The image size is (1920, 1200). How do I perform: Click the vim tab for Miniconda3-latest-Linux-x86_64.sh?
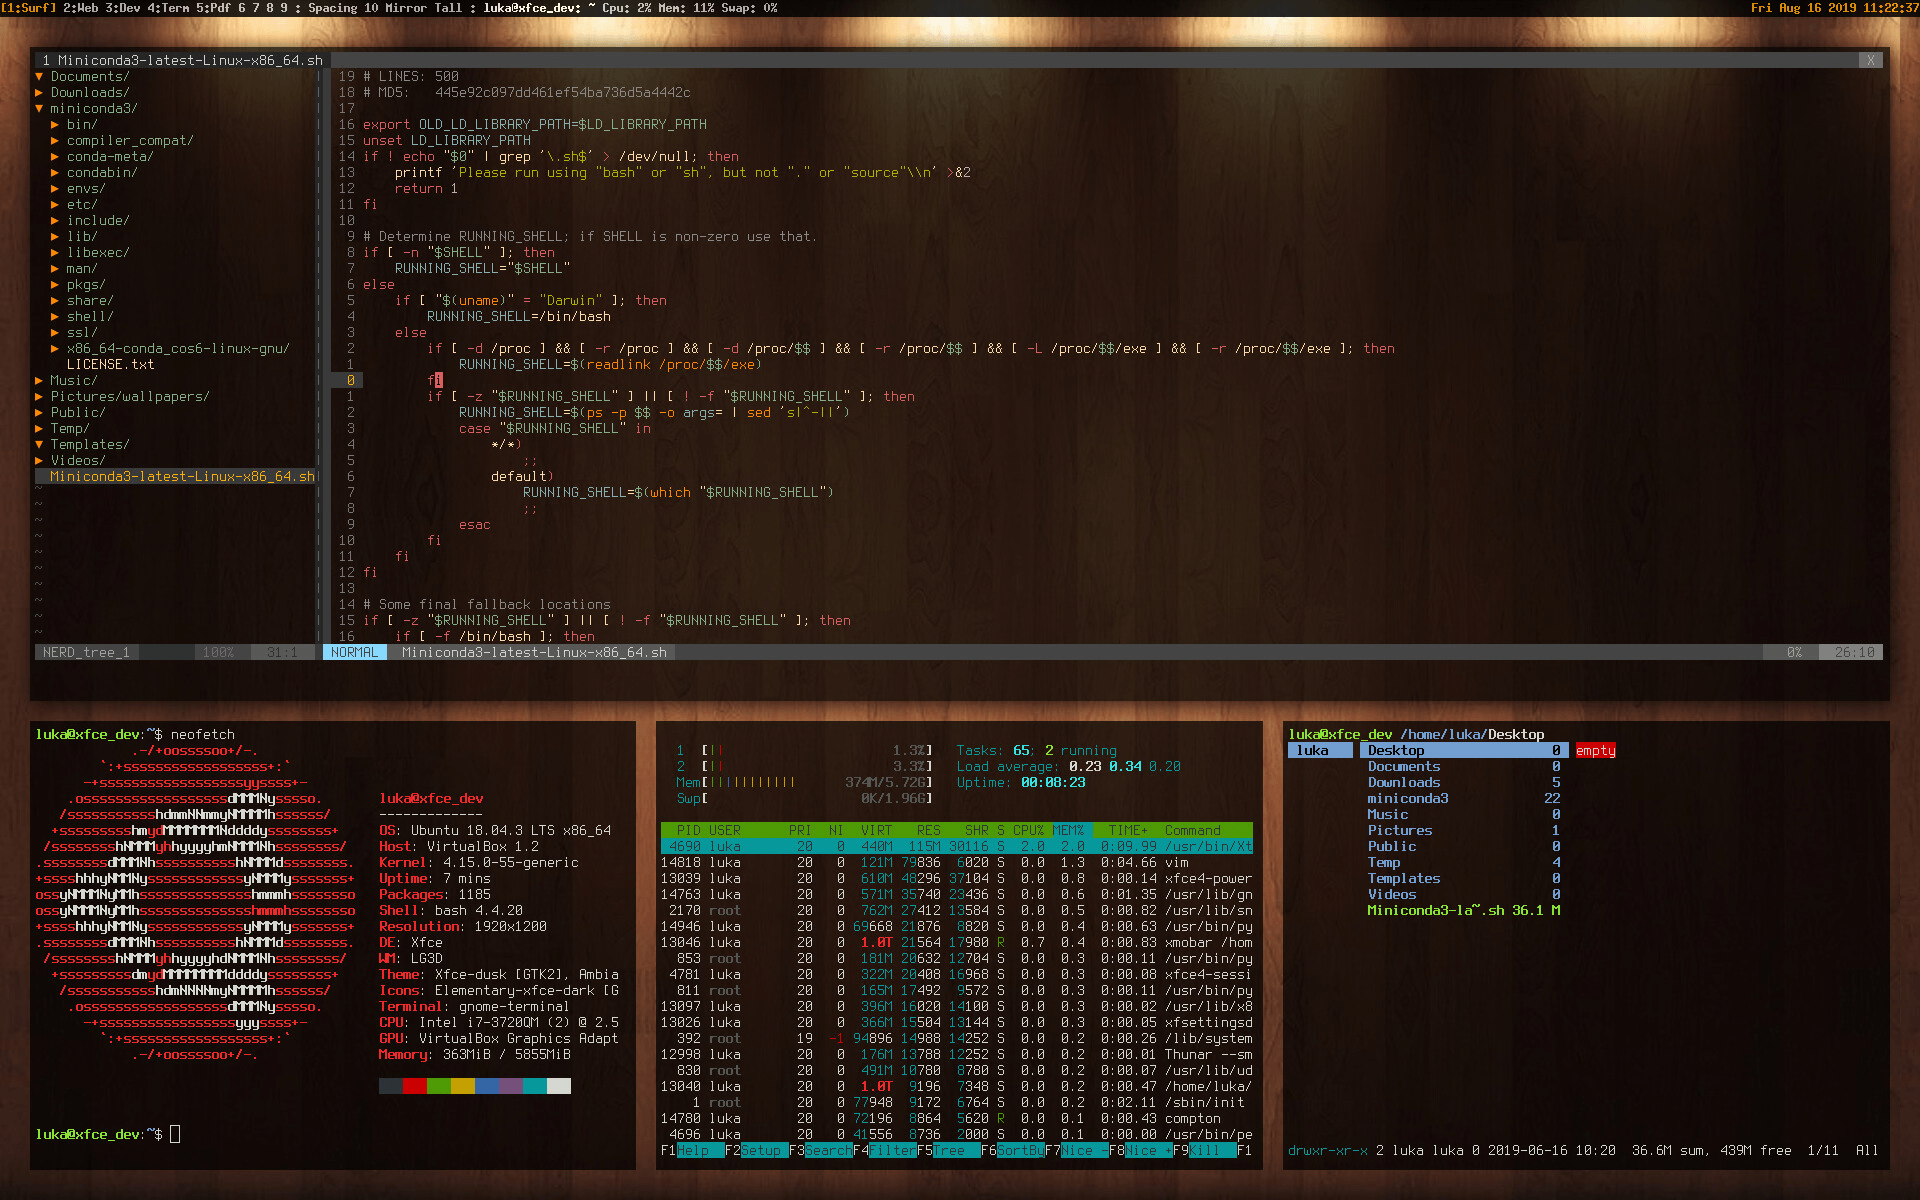pos(182,60)
